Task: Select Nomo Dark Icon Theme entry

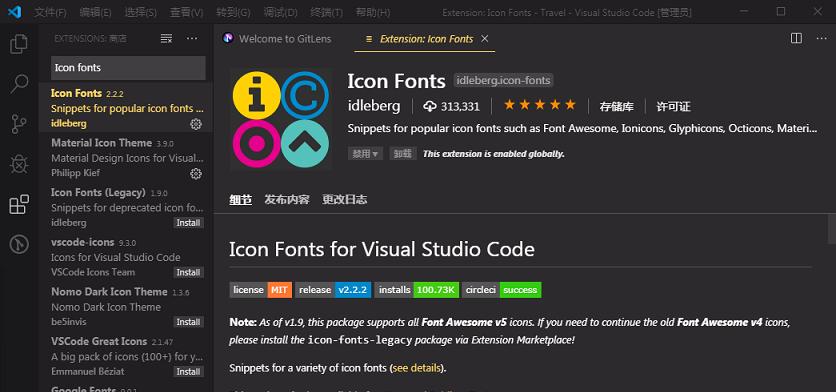Action: point(126,306)
